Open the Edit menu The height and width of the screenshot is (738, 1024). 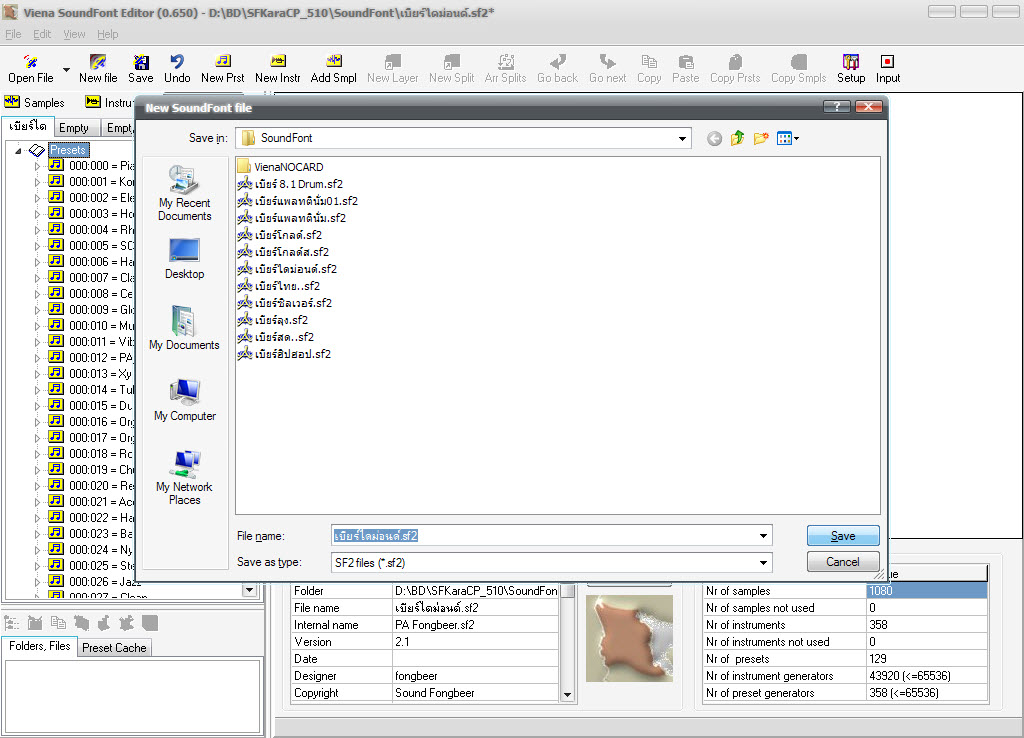(x=42, y=34)
